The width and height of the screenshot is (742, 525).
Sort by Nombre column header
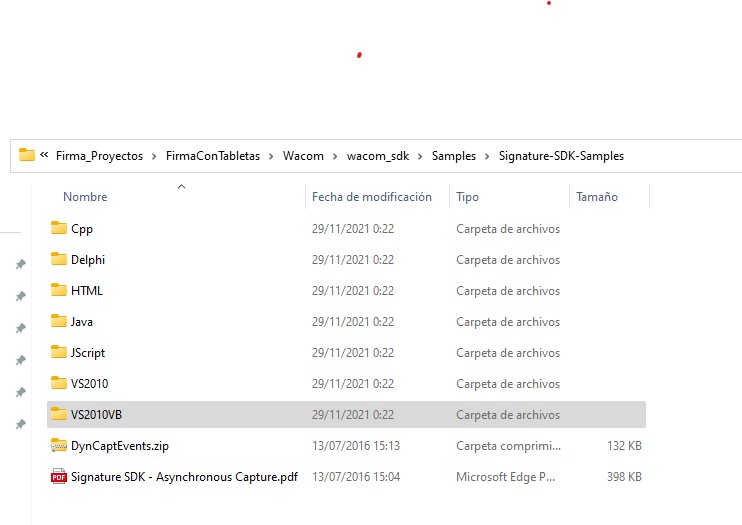[x=85, y=197]
